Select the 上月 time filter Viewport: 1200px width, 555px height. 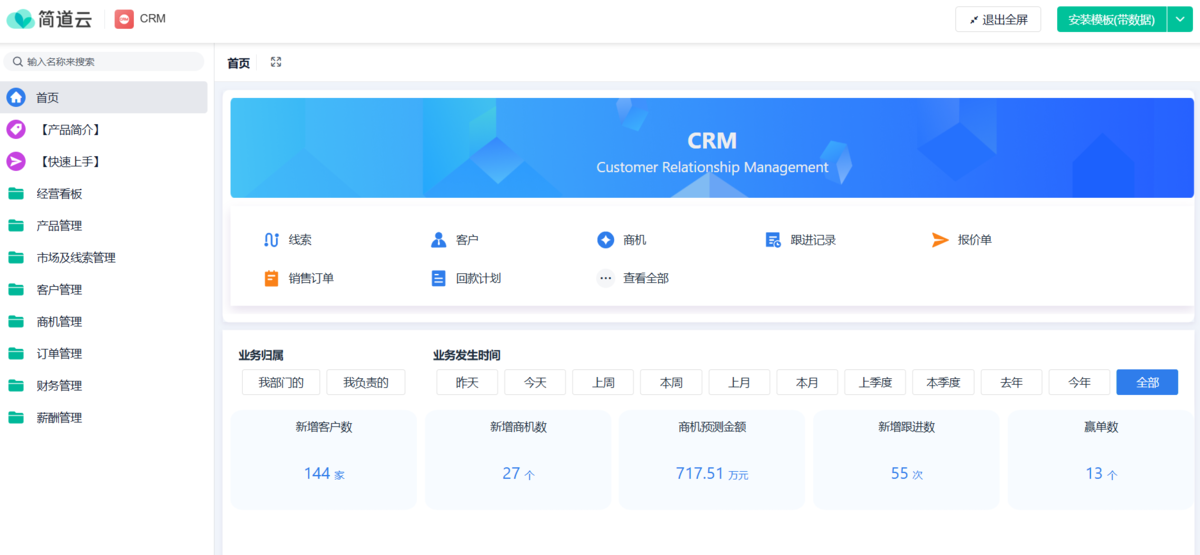(x=739, y=382)
